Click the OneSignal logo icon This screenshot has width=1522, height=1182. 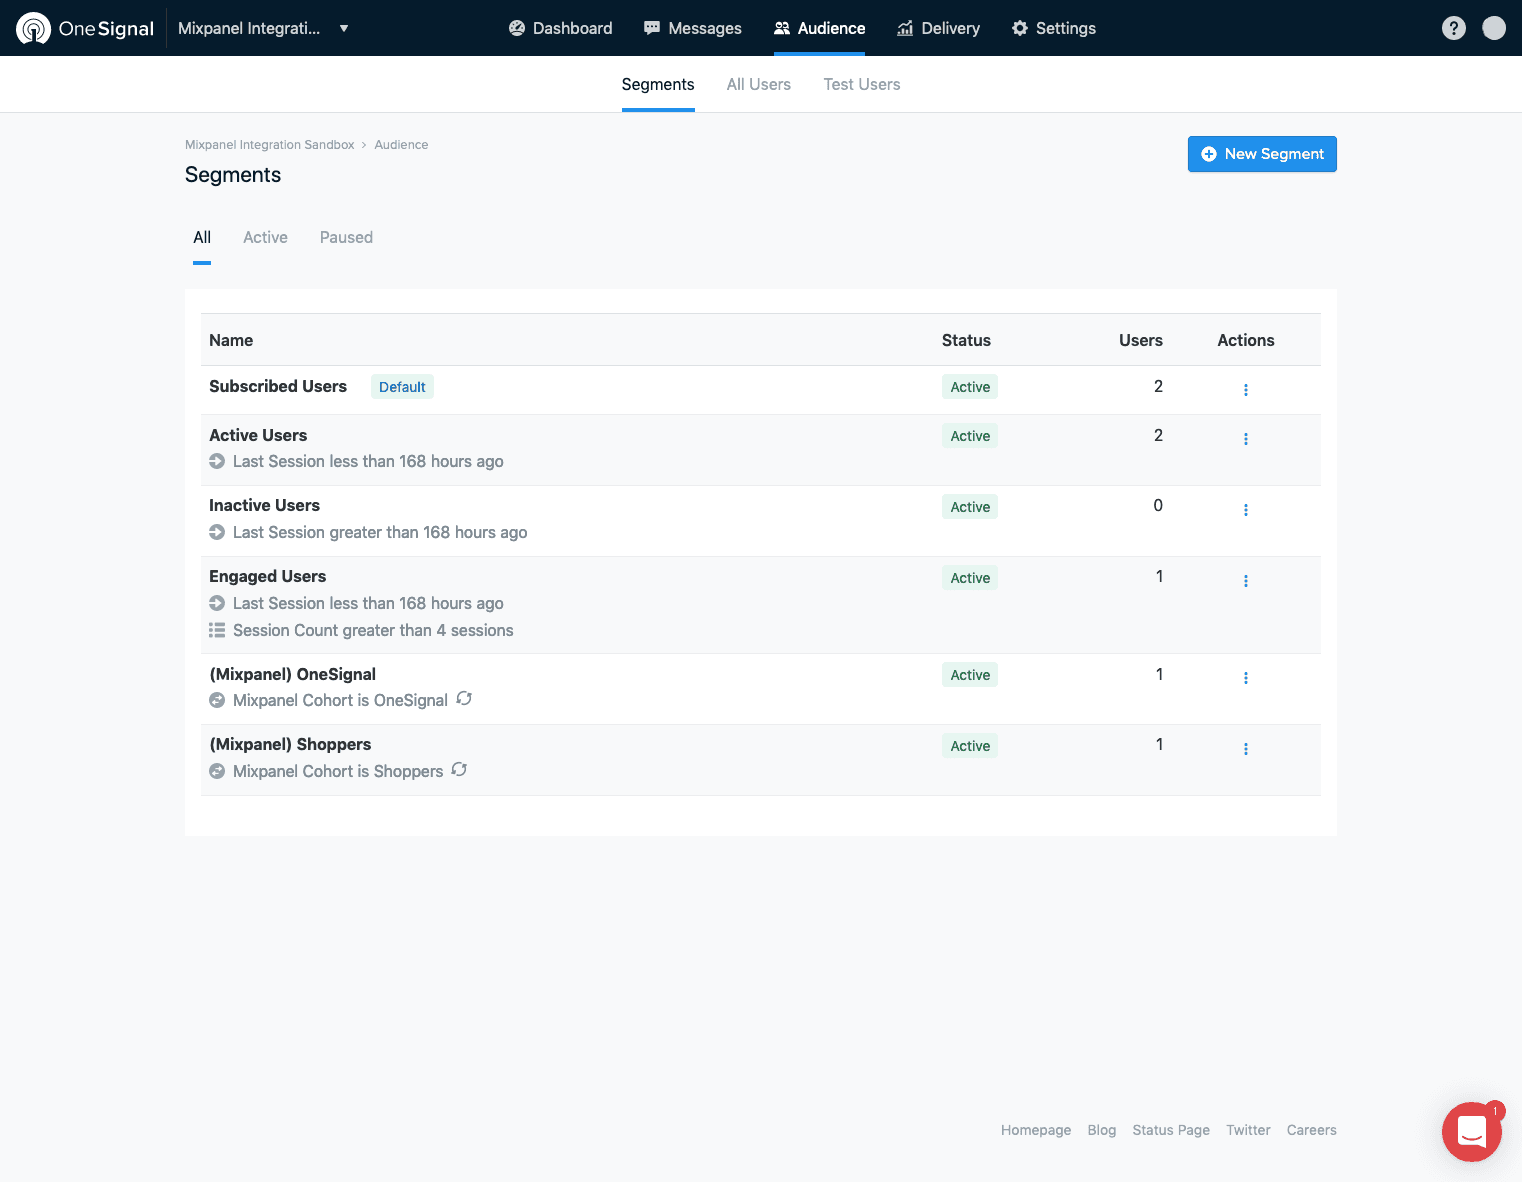click(x=34, y=28)
